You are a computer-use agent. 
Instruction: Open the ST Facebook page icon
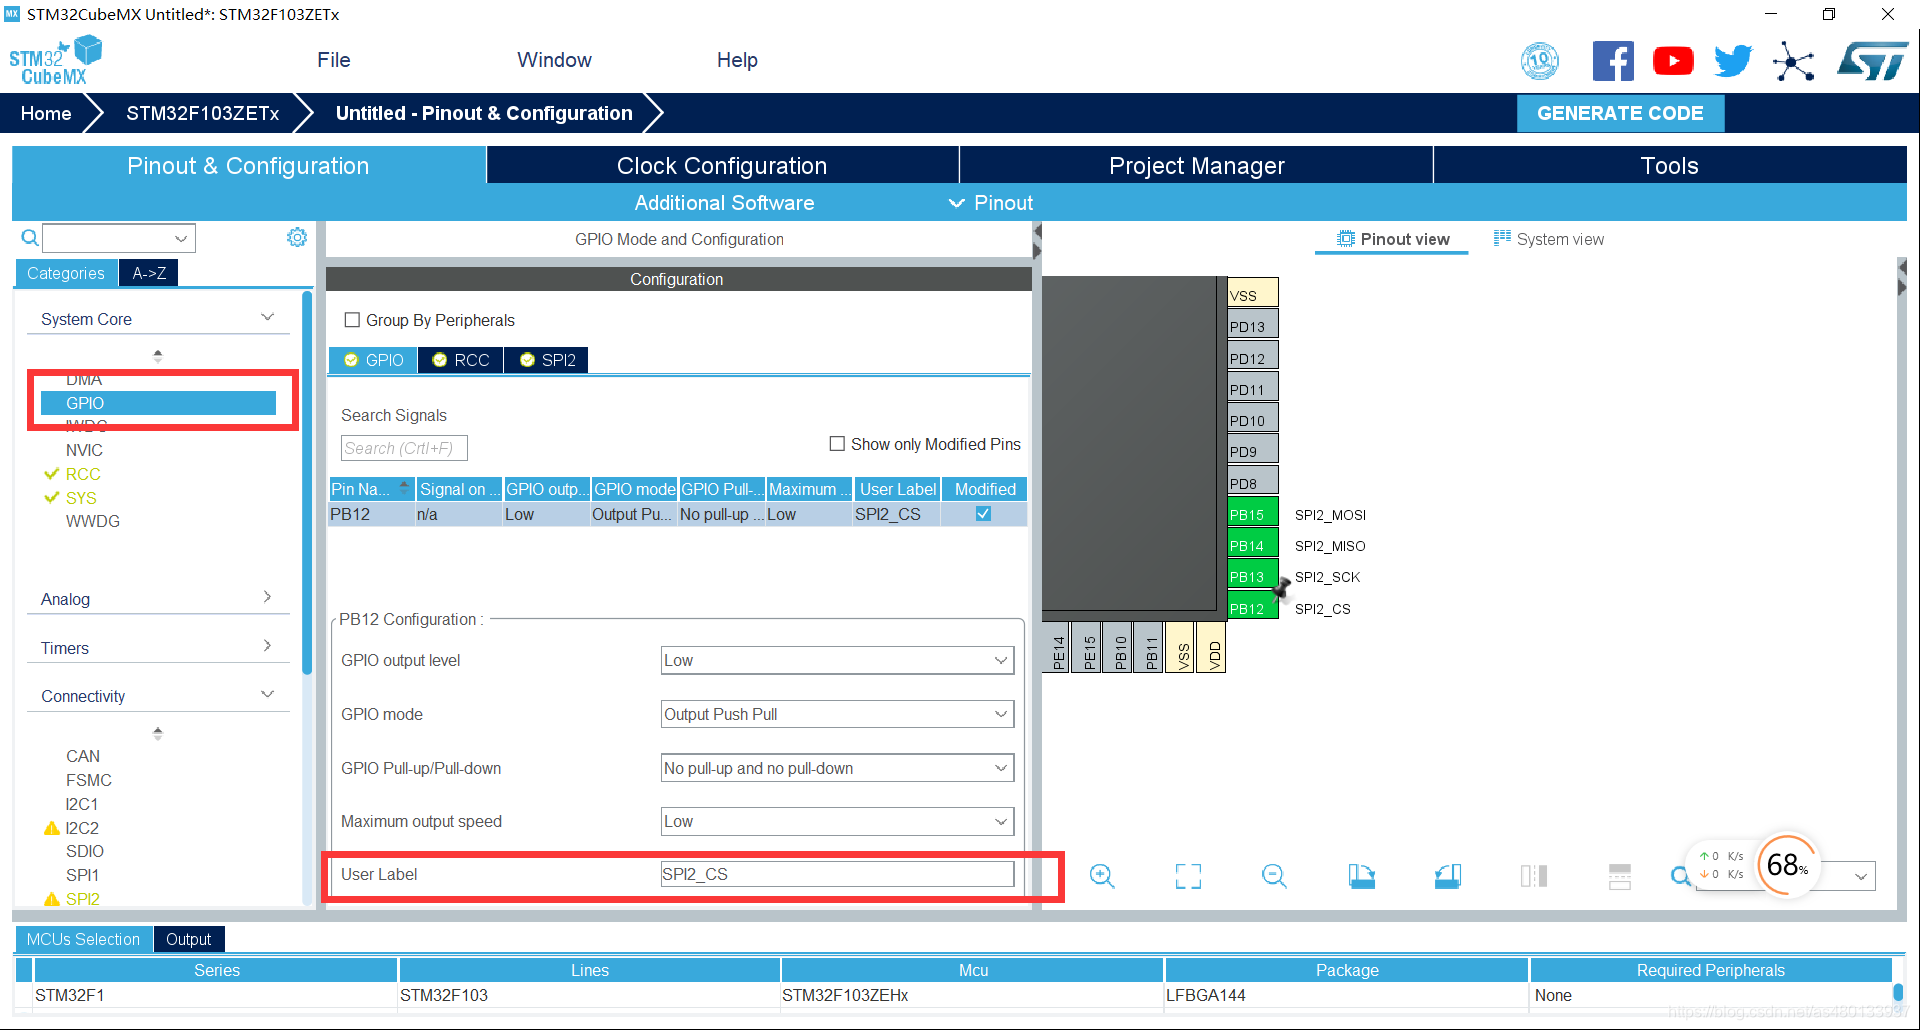(x=1612, y=61)
